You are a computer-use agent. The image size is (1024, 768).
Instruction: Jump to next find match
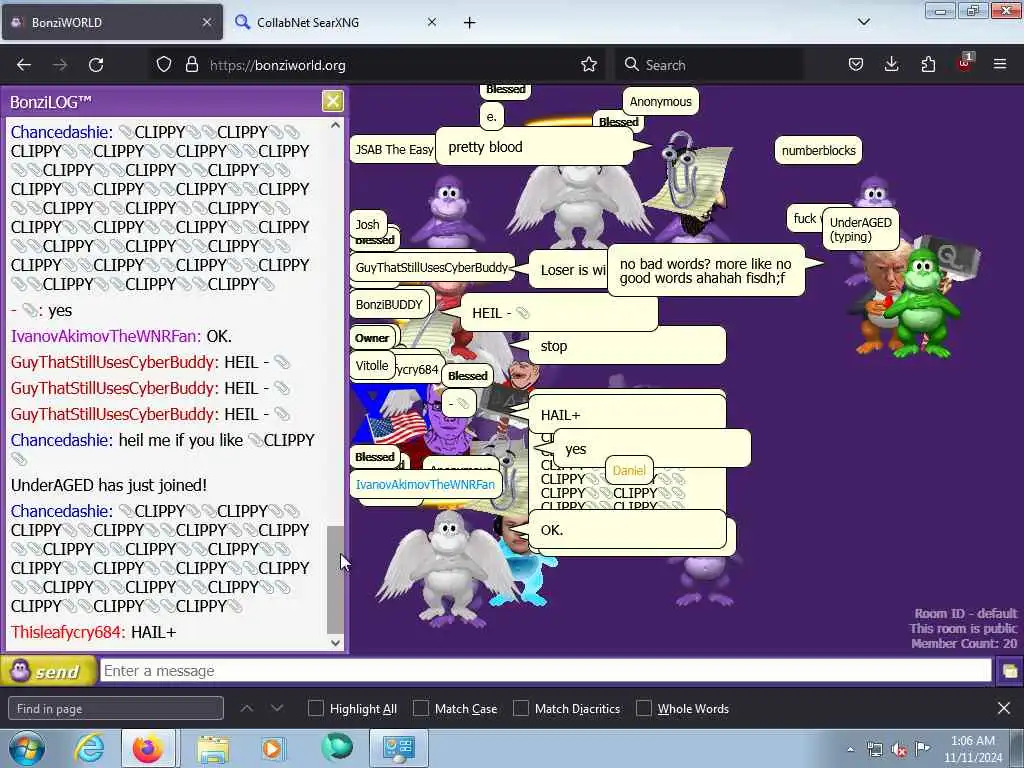(x=277, y=708)
